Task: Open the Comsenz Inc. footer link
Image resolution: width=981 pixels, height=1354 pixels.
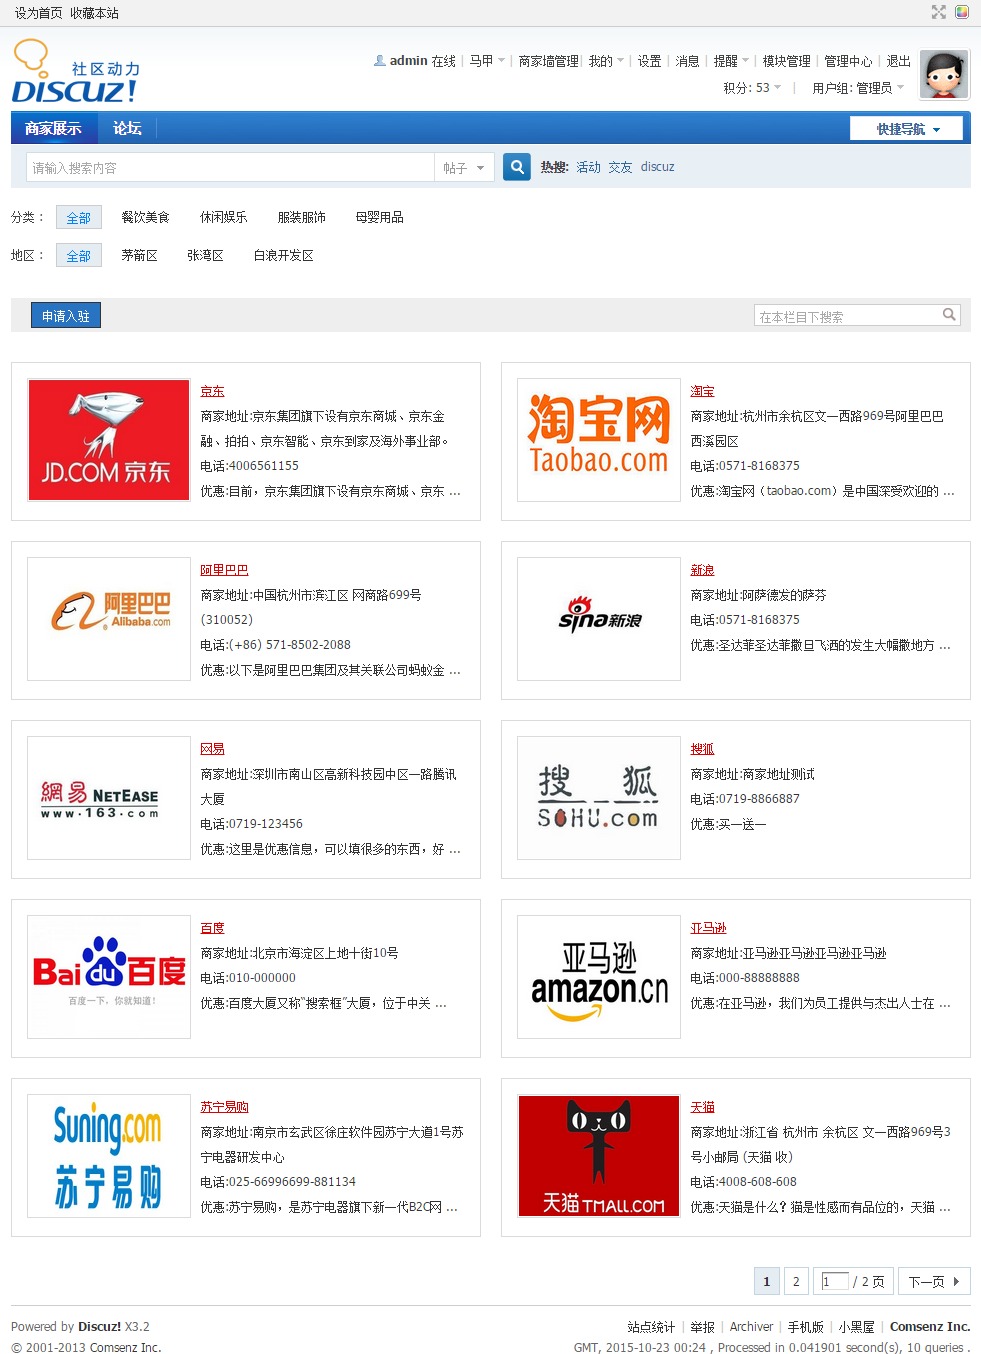Action: 930,1327
